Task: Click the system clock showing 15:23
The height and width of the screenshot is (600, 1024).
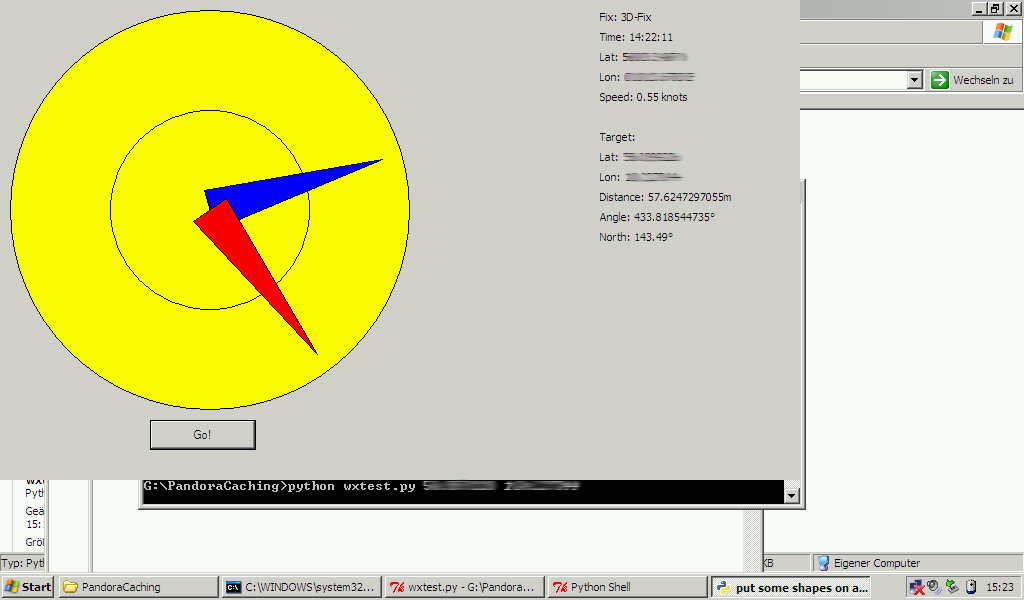Action: tap(999, 587)
